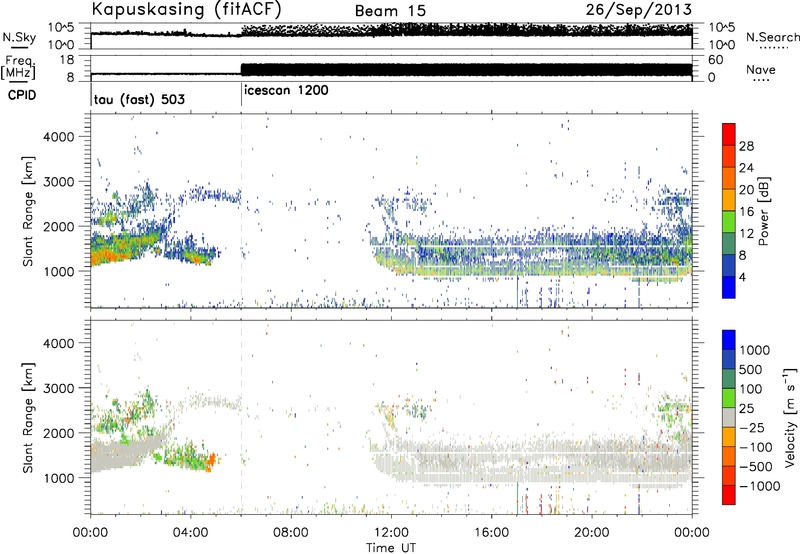The image size is (800, 554).
Task: Click the gray segment of the Velocity colorbar
Action: (x=729, y=418)
